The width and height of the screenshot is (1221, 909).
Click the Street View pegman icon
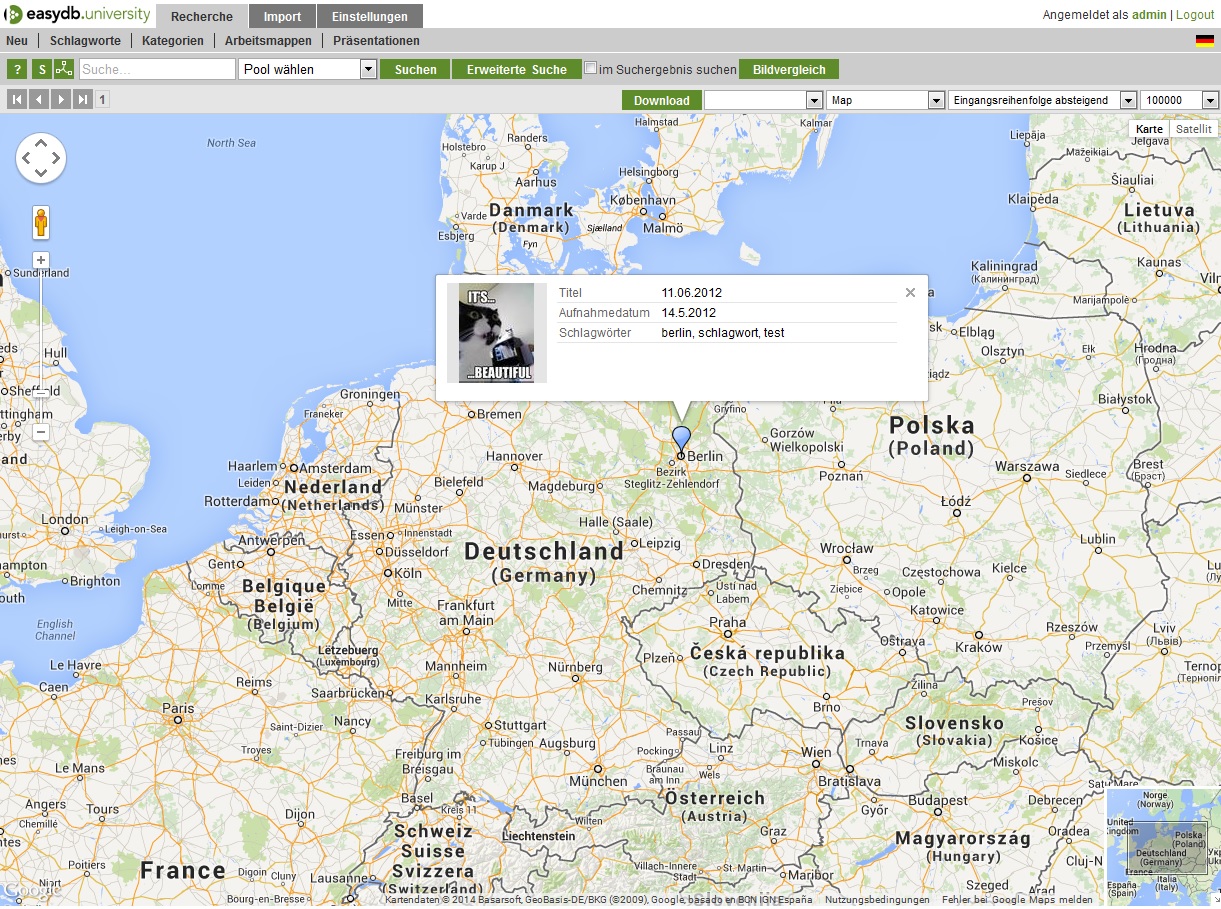point(41,222)
